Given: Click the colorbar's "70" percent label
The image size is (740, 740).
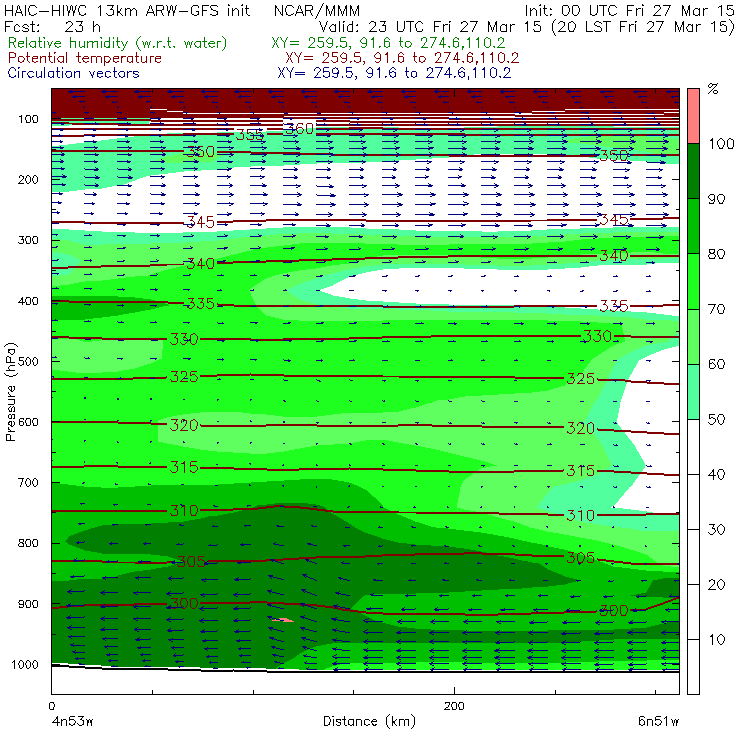Looking at the screenshot, I should click(x=716, y=309).
